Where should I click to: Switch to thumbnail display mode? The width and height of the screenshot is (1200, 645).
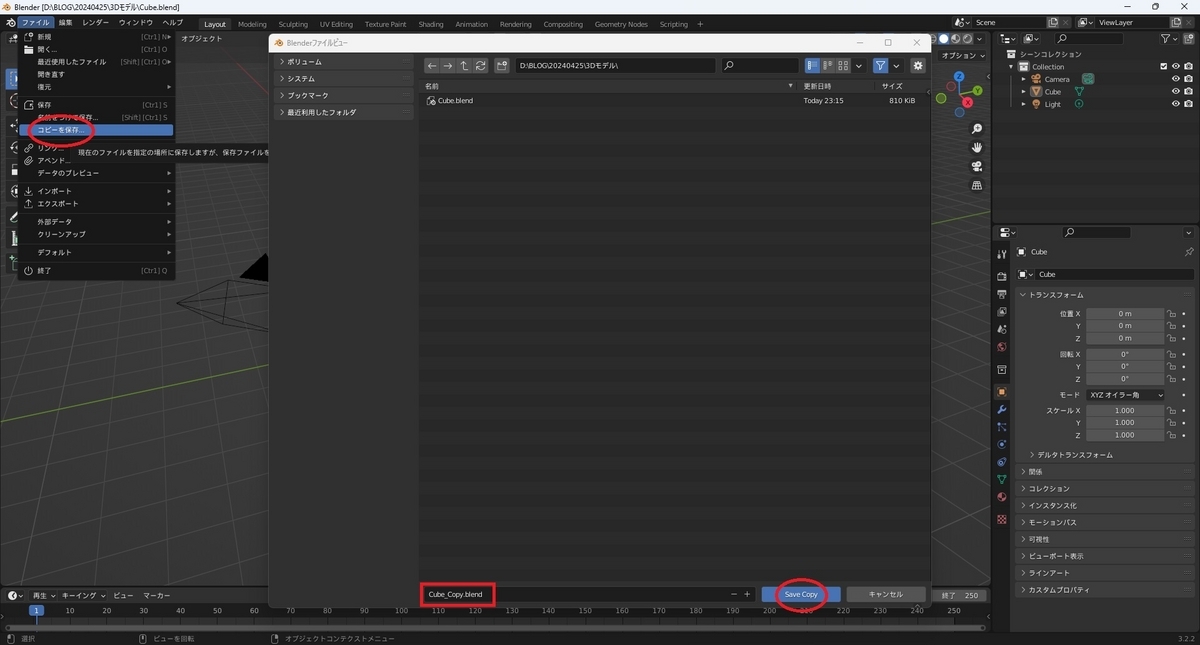click(x=843, y=66)
